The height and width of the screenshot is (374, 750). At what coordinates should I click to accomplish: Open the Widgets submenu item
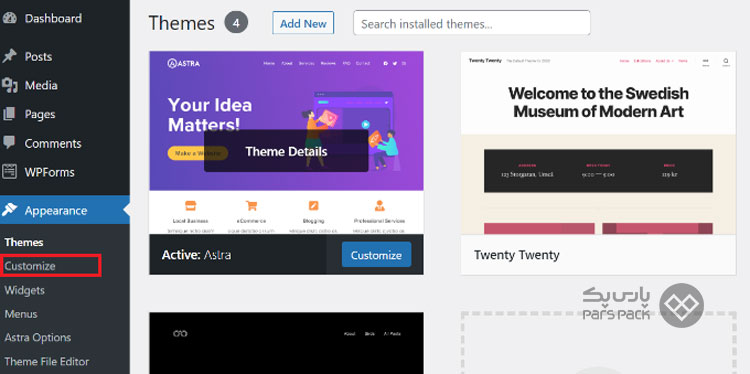pos(24,290)
